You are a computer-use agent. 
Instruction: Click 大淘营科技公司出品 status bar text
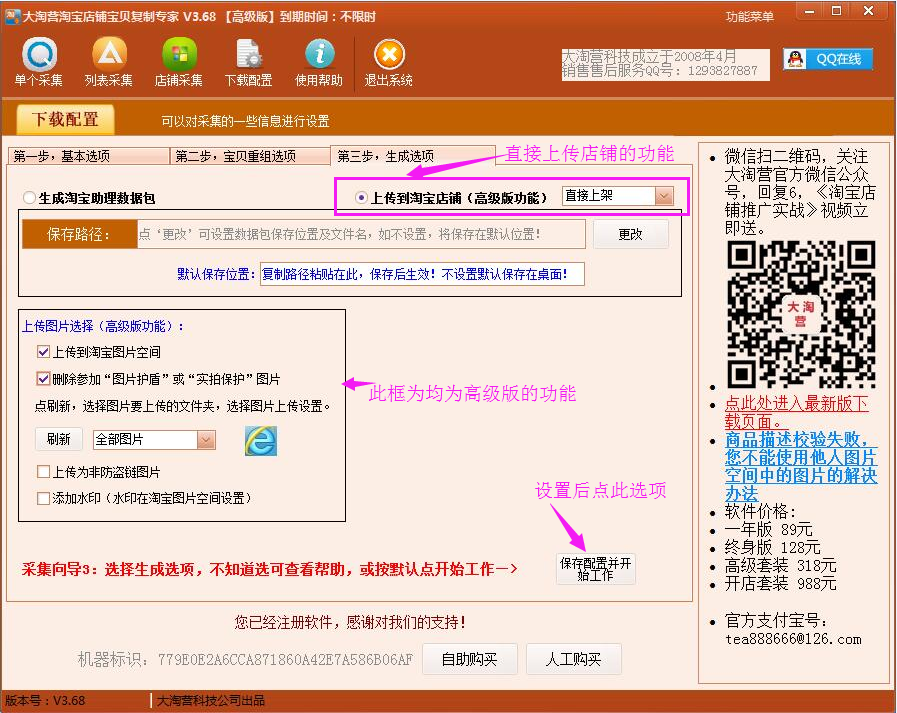pyautogui.click(x=211, y=700)
